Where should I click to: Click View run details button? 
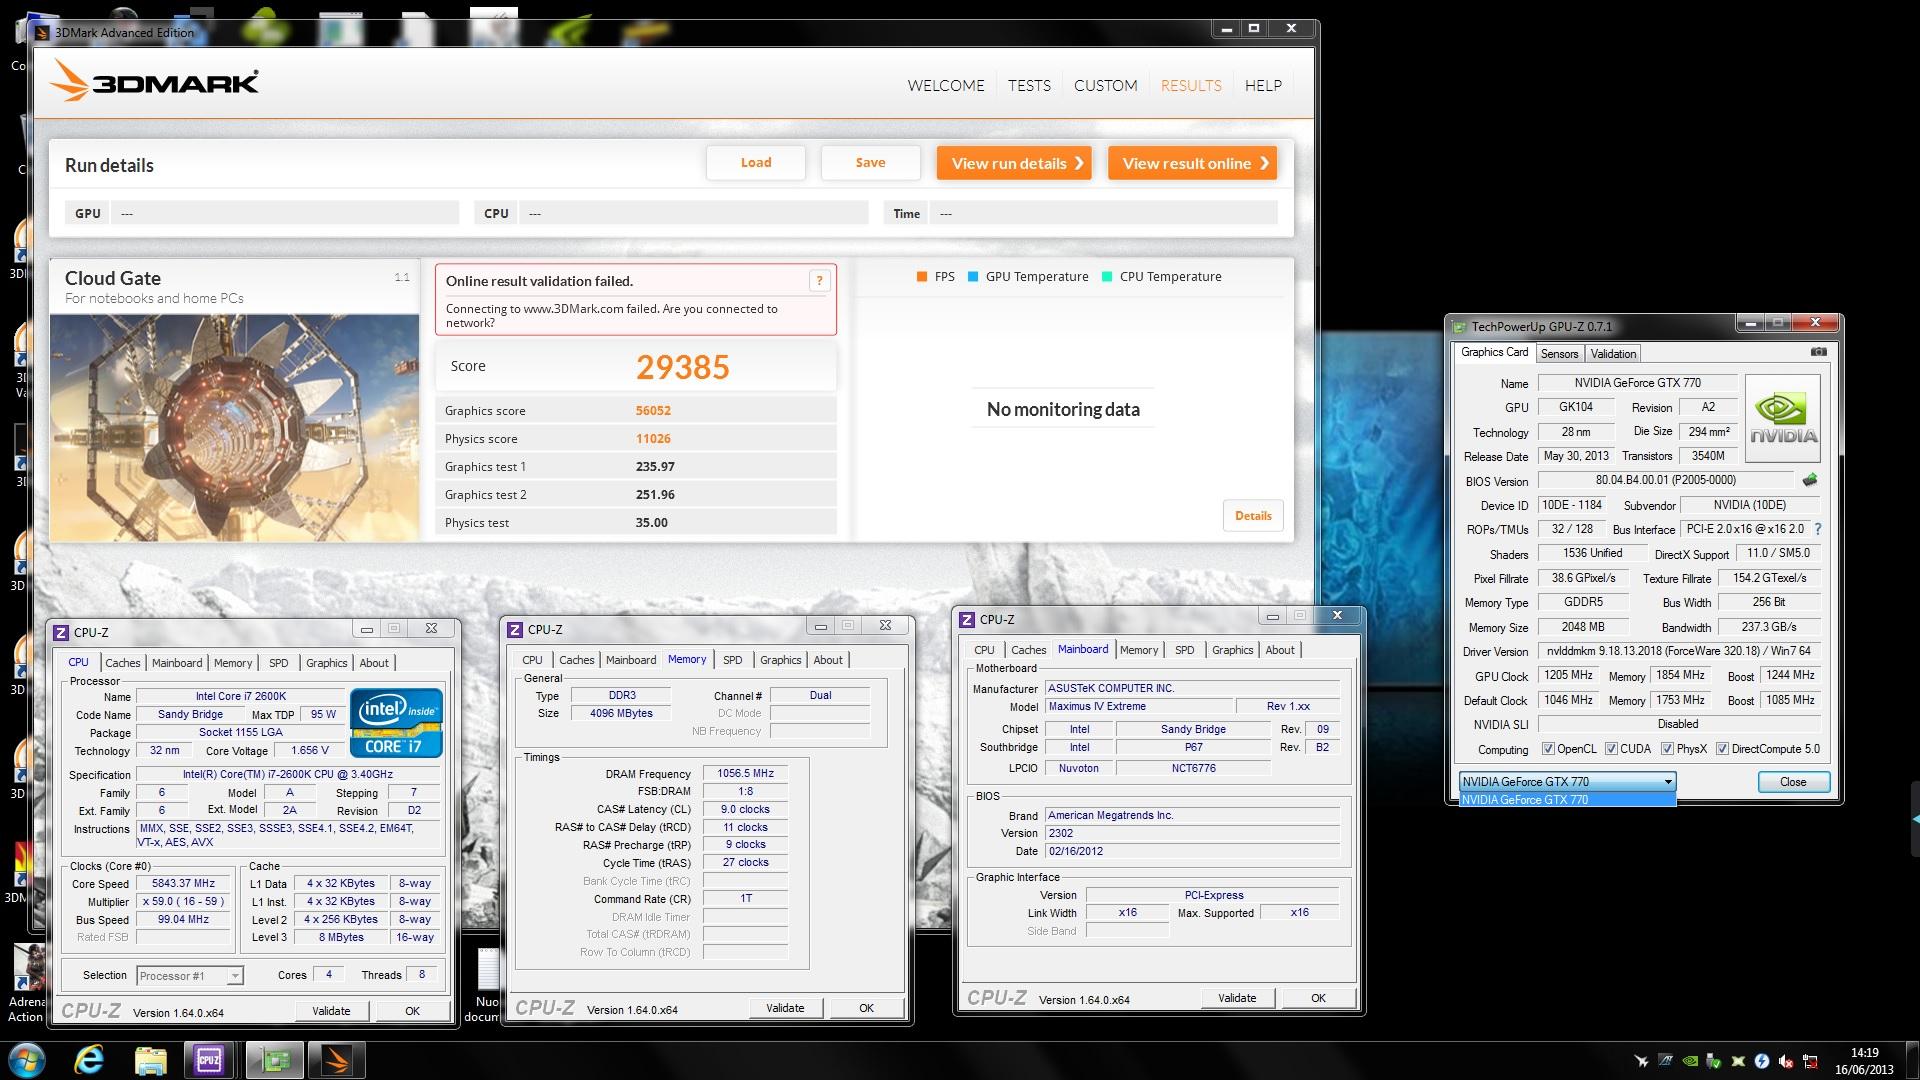click(x=1014, y=163)
